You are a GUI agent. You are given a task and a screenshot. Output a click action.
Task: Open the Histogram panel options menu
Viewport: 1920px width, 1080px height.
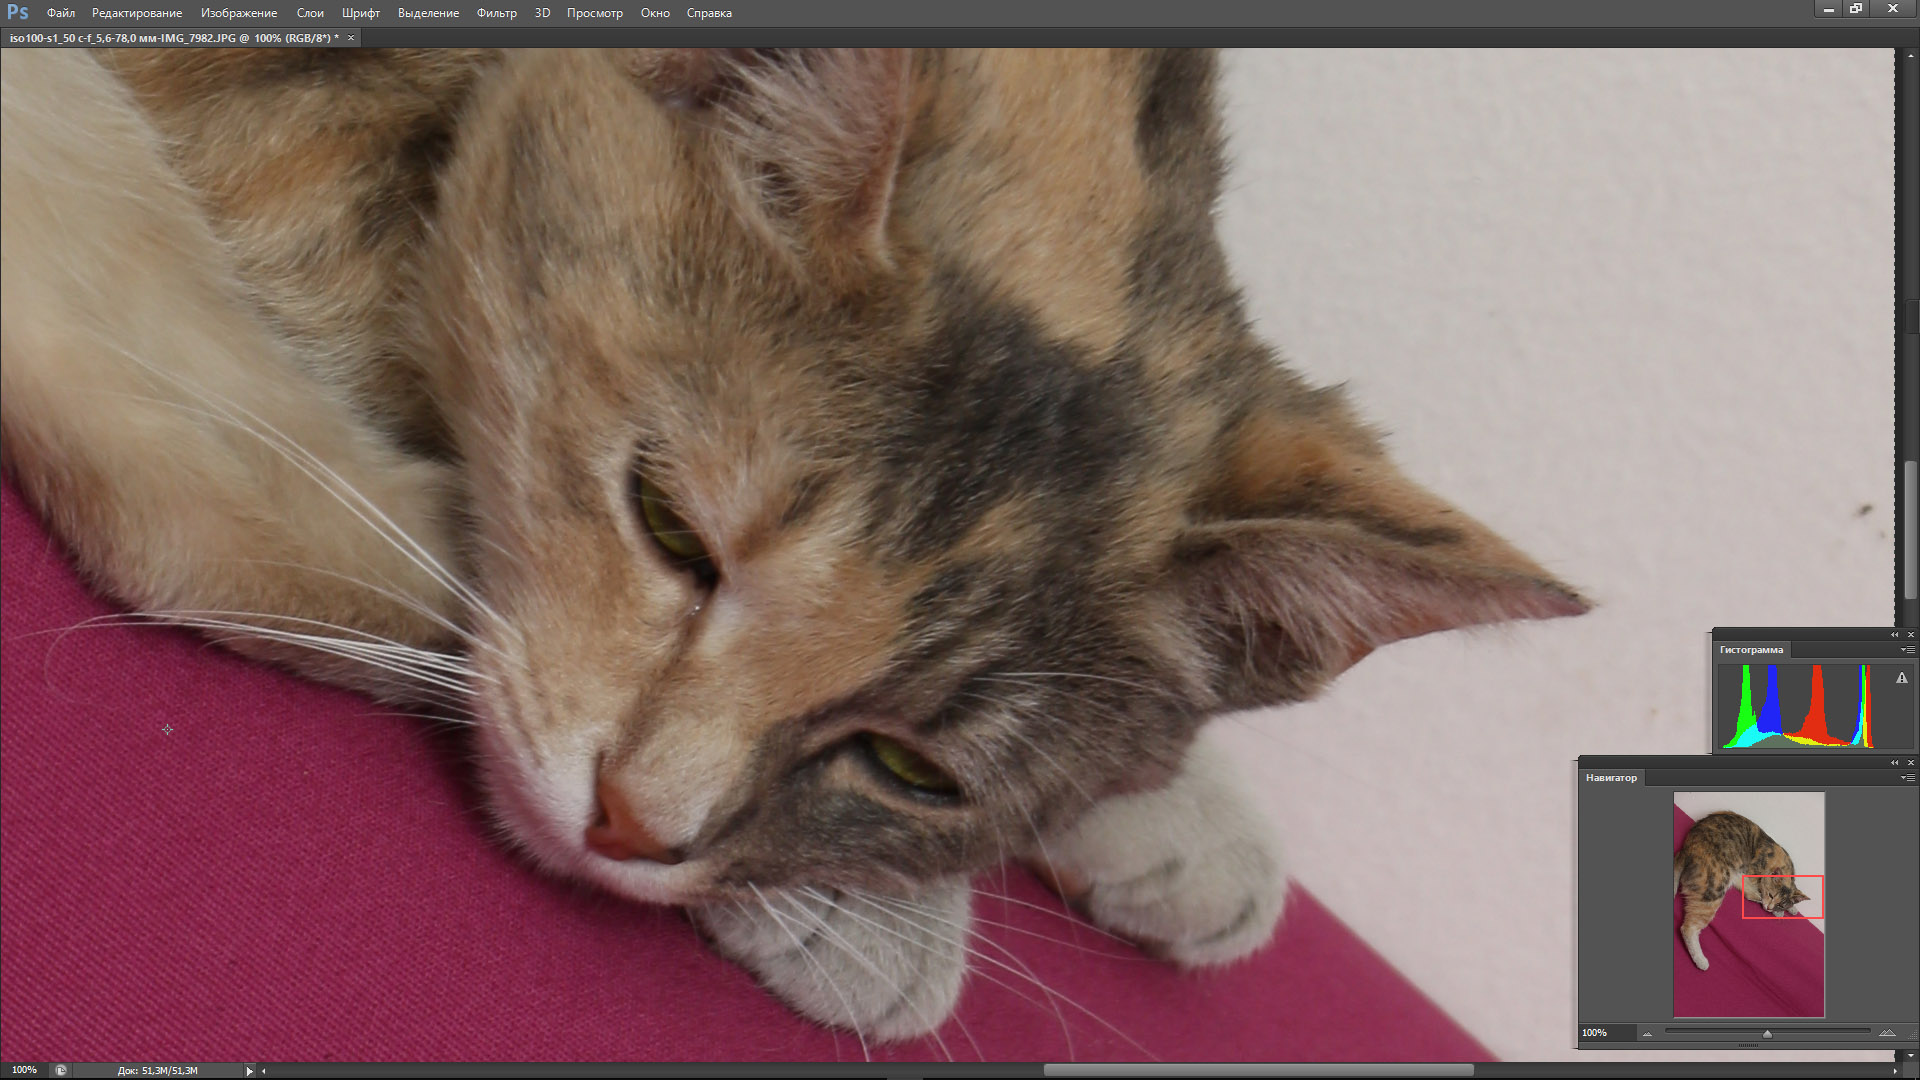(1908, 650)
